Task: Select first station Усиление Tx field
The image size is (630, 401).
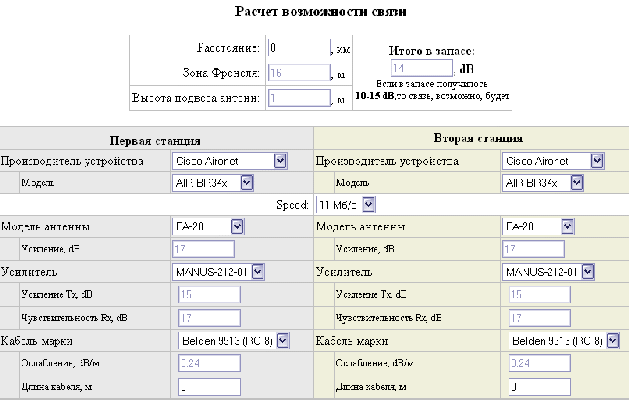Action: tap(209, 295)
